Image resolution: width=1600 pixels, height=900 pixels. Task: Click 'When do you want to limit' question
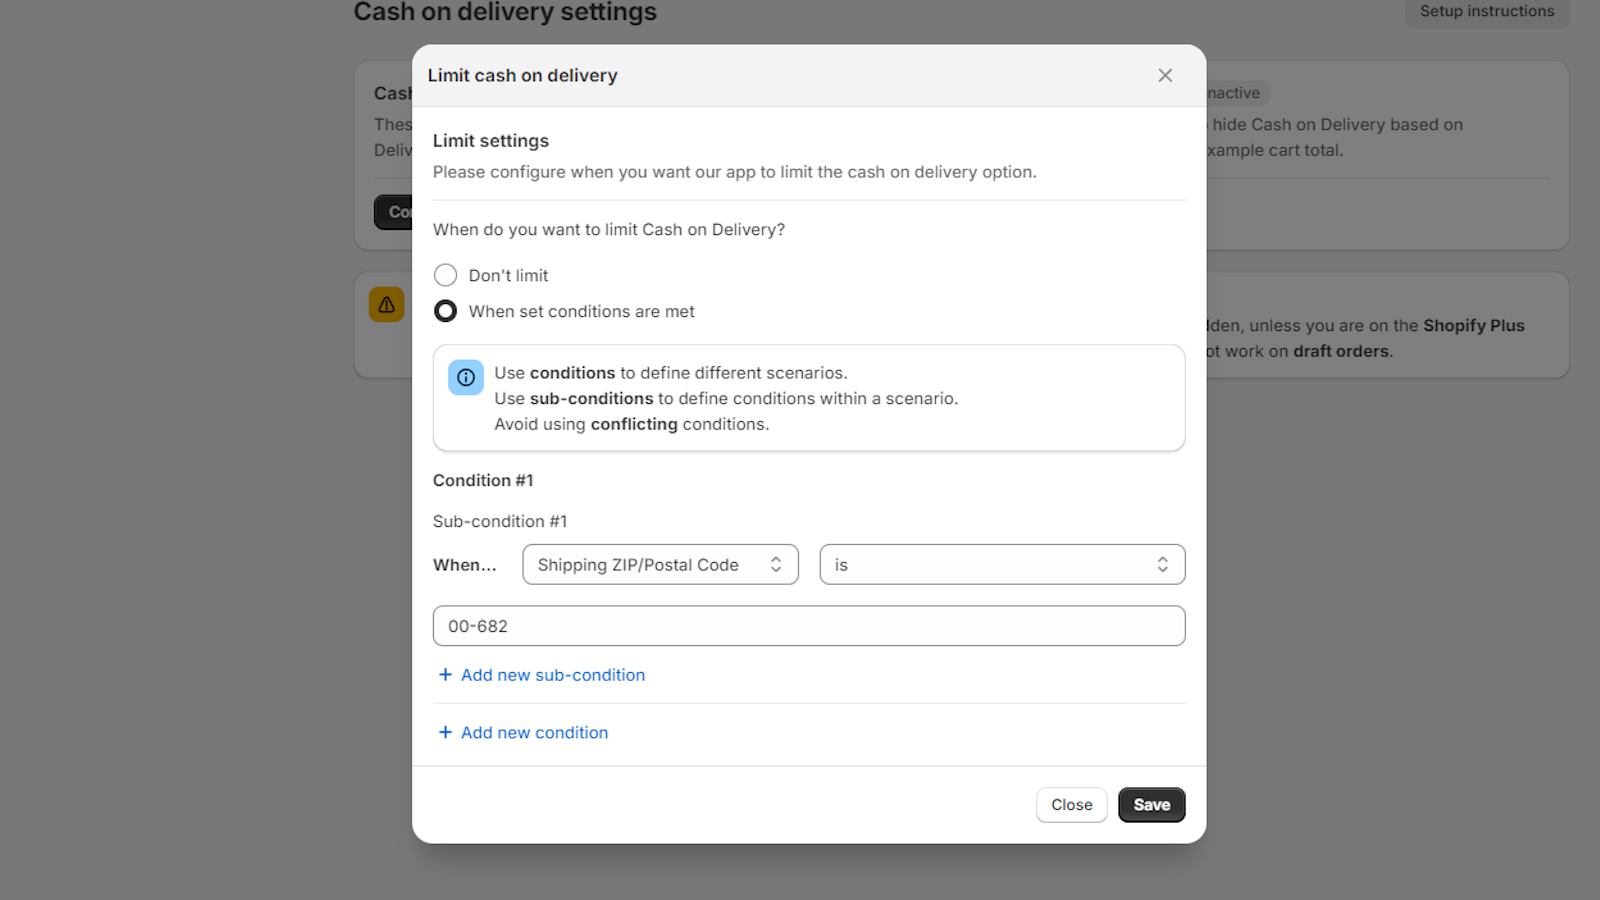click(609, 230)
